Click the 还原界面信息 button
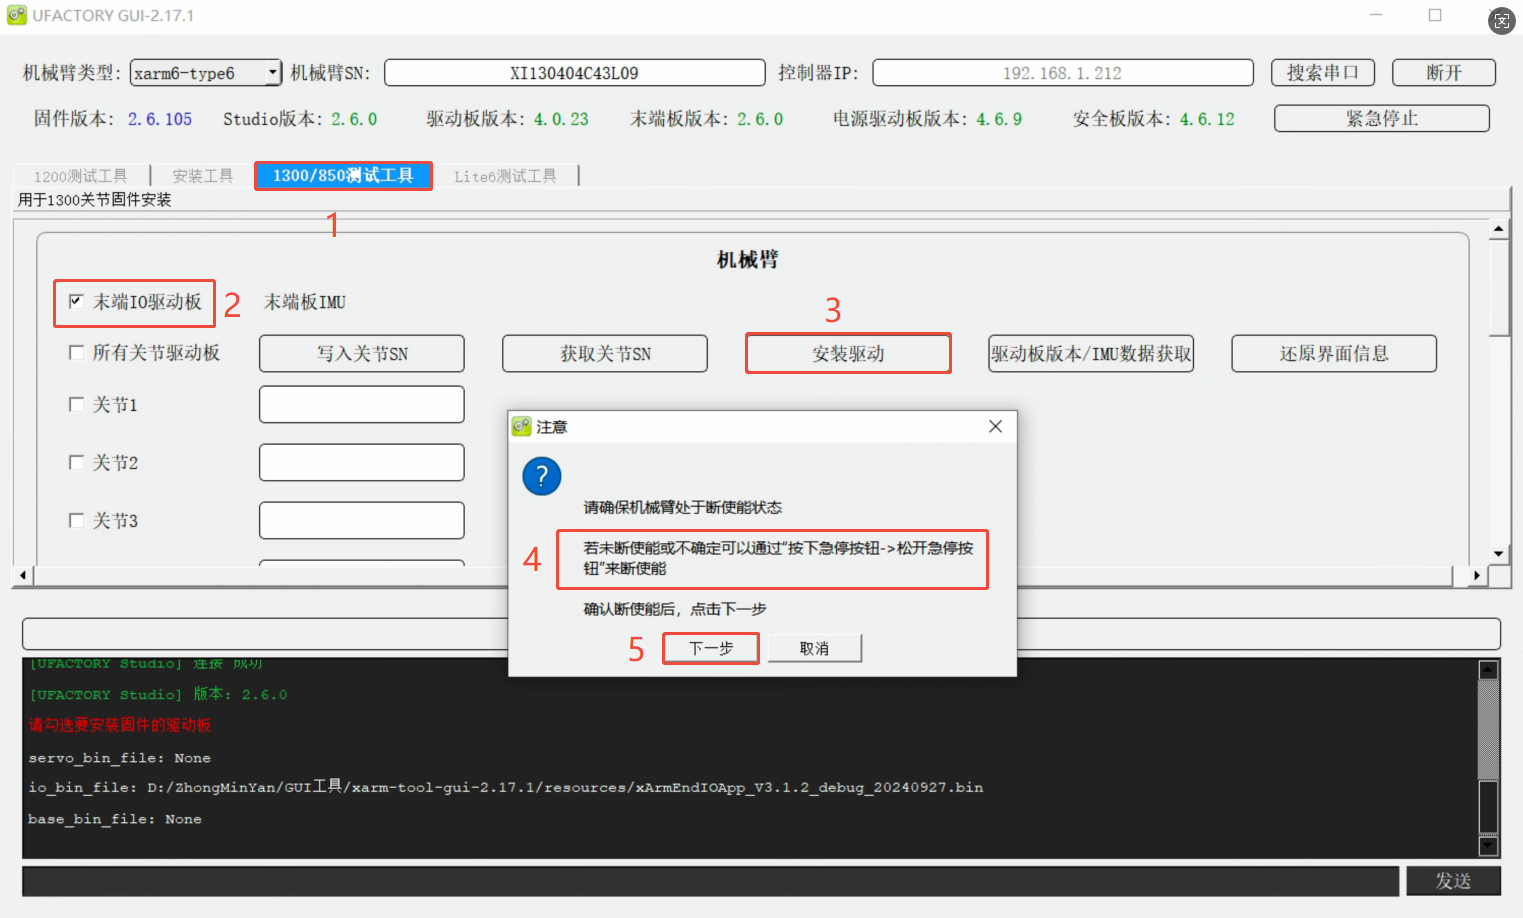 (1334, 353)
